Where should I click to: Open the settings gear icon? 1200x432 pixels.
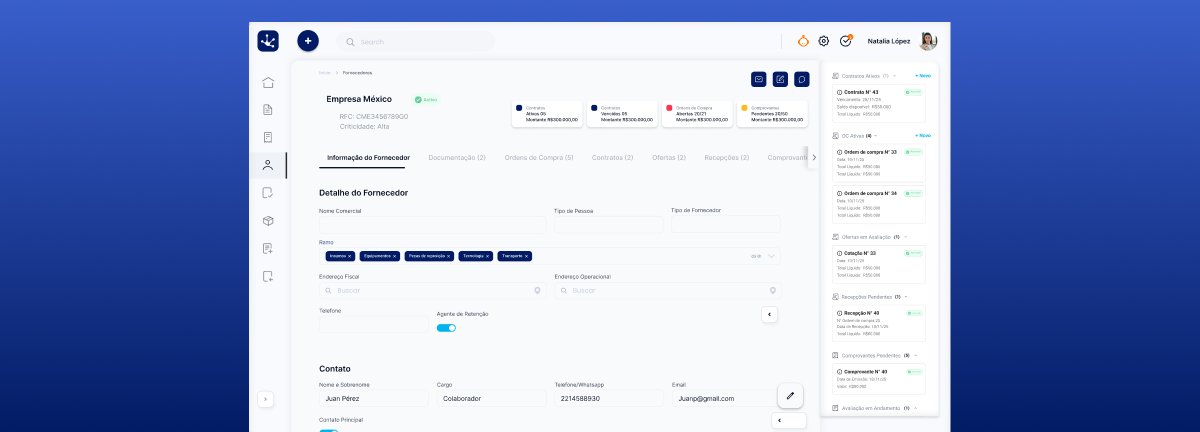click(x=824, y=41)
